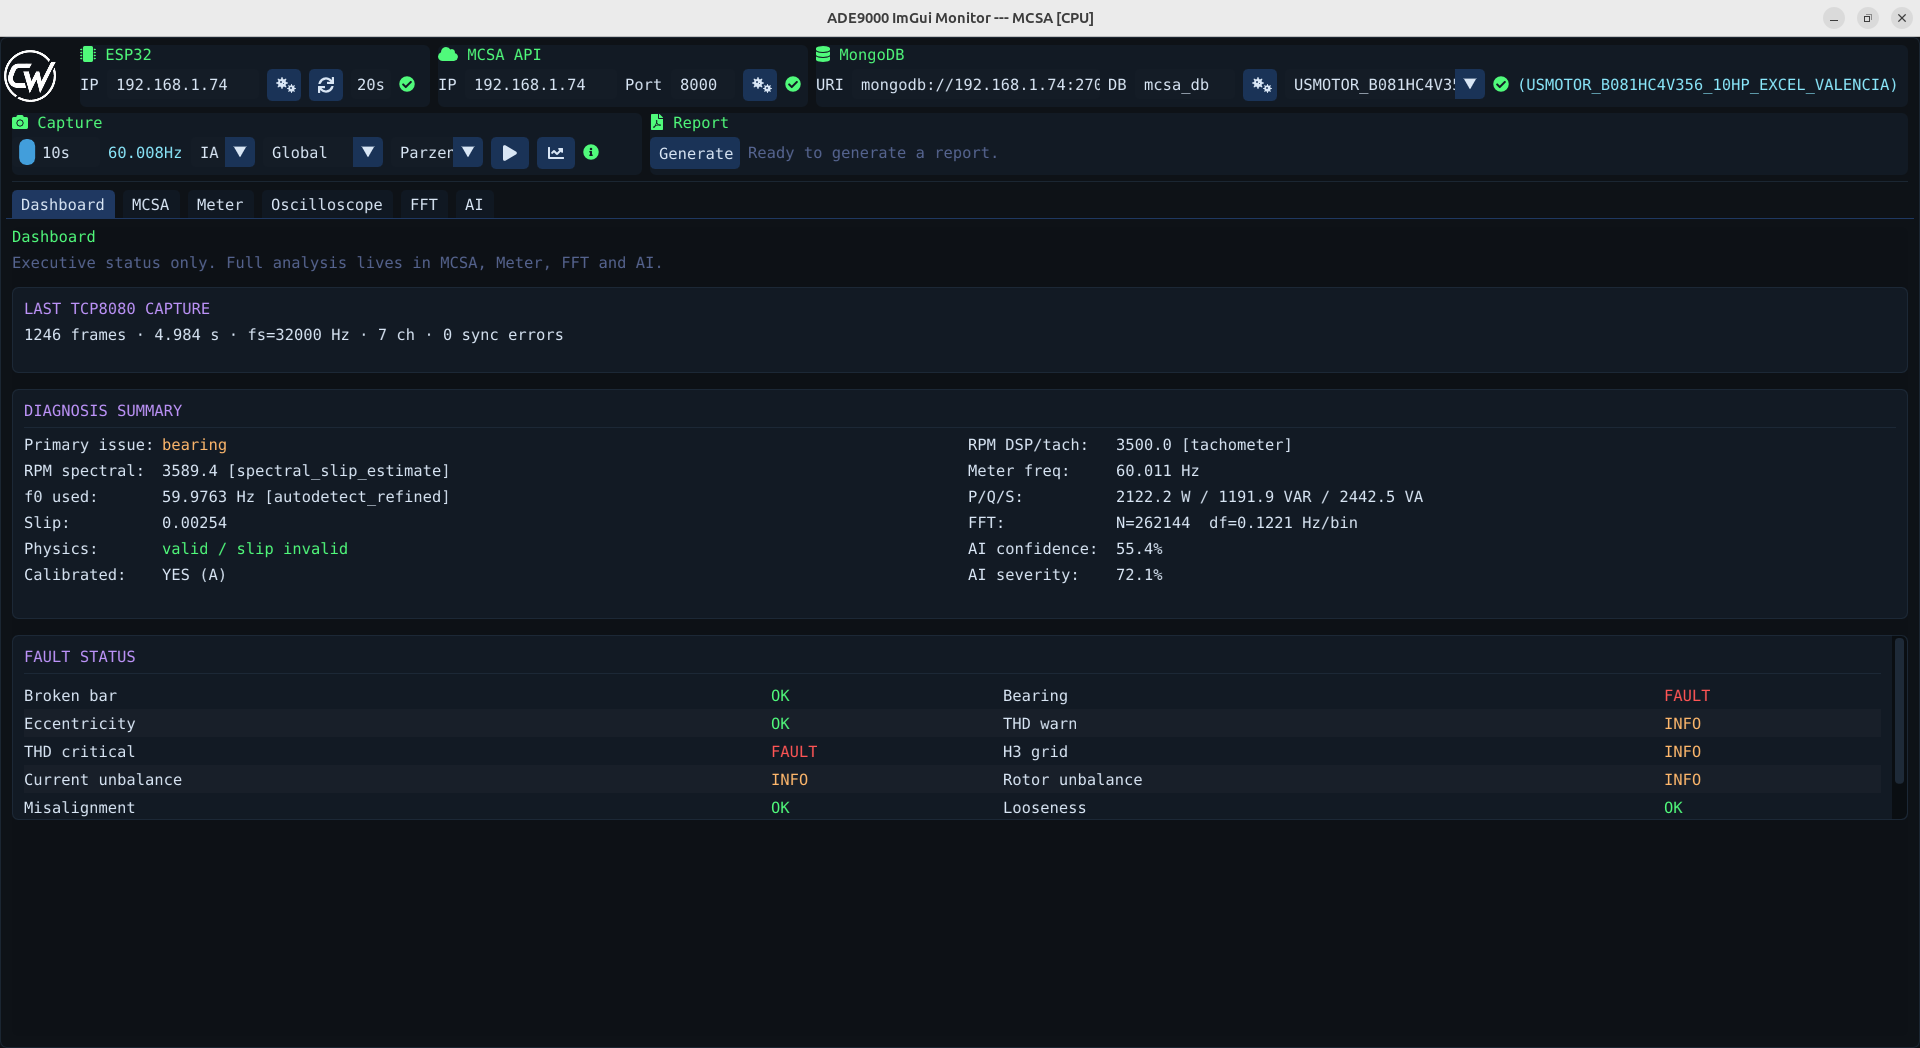Click the 'Ready to generate a report.' message

(873, 153)
